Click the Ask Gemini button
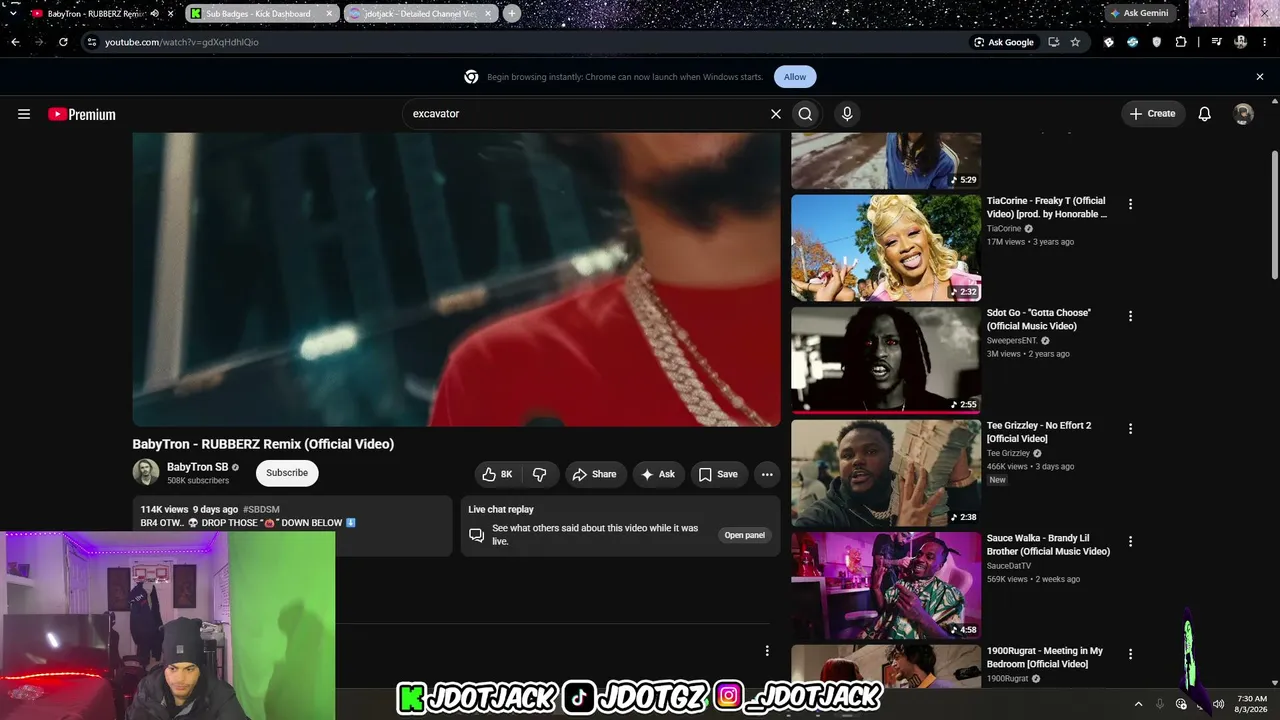1280x720 pixels. [x=1138, y=14]
